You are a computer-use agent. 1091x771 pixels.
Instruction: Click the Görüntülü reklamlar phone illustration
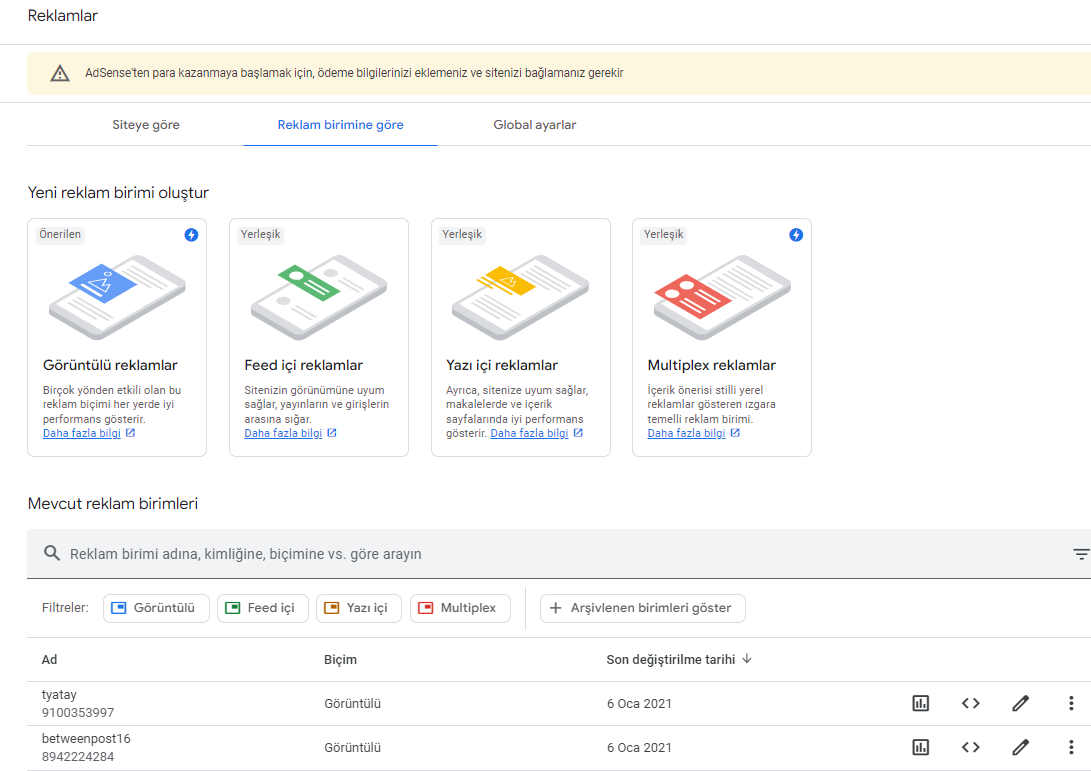click(117, 297)
